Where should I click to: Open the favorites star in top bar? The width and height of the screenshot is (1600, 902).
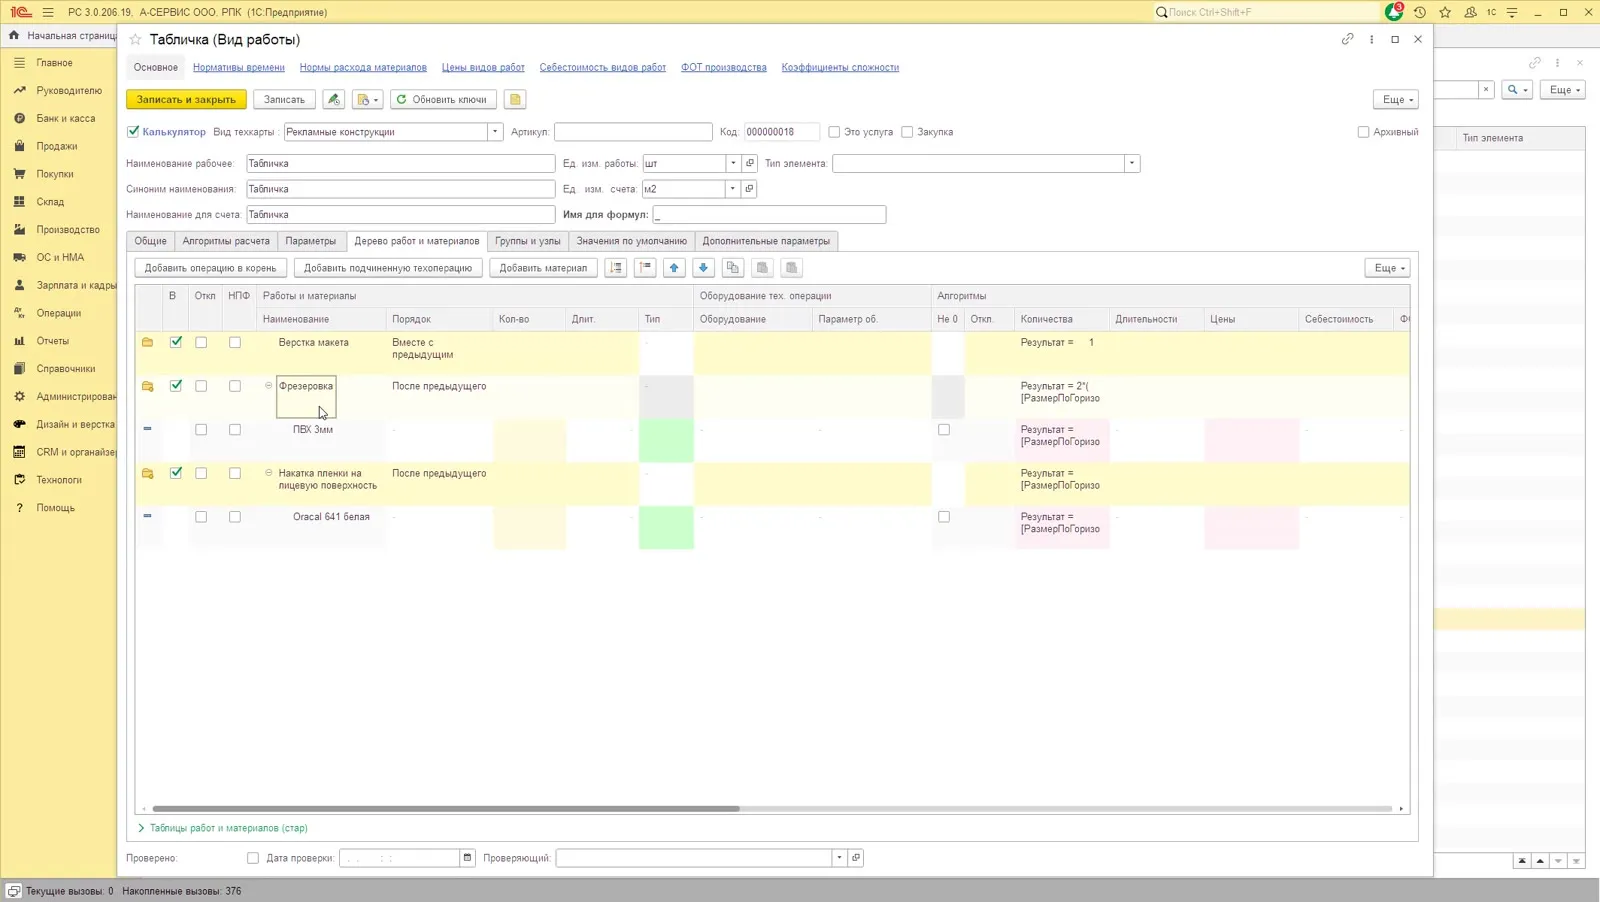click(1445, 12)
